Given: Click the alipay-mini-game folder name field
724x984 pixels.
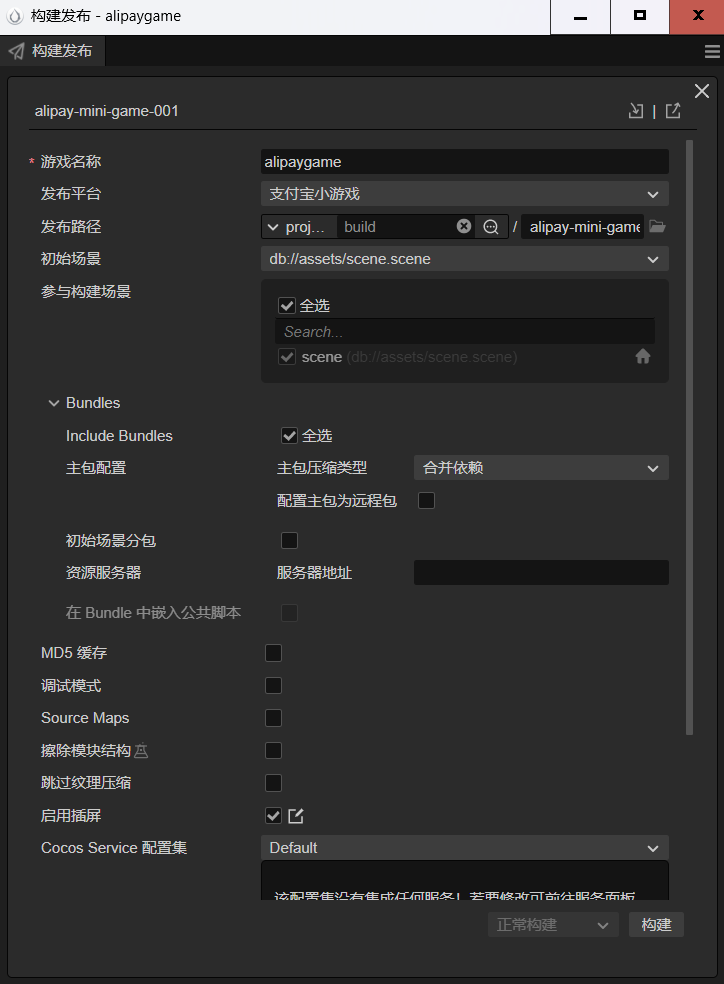Looking at the screenshot, I should (582, 227).
